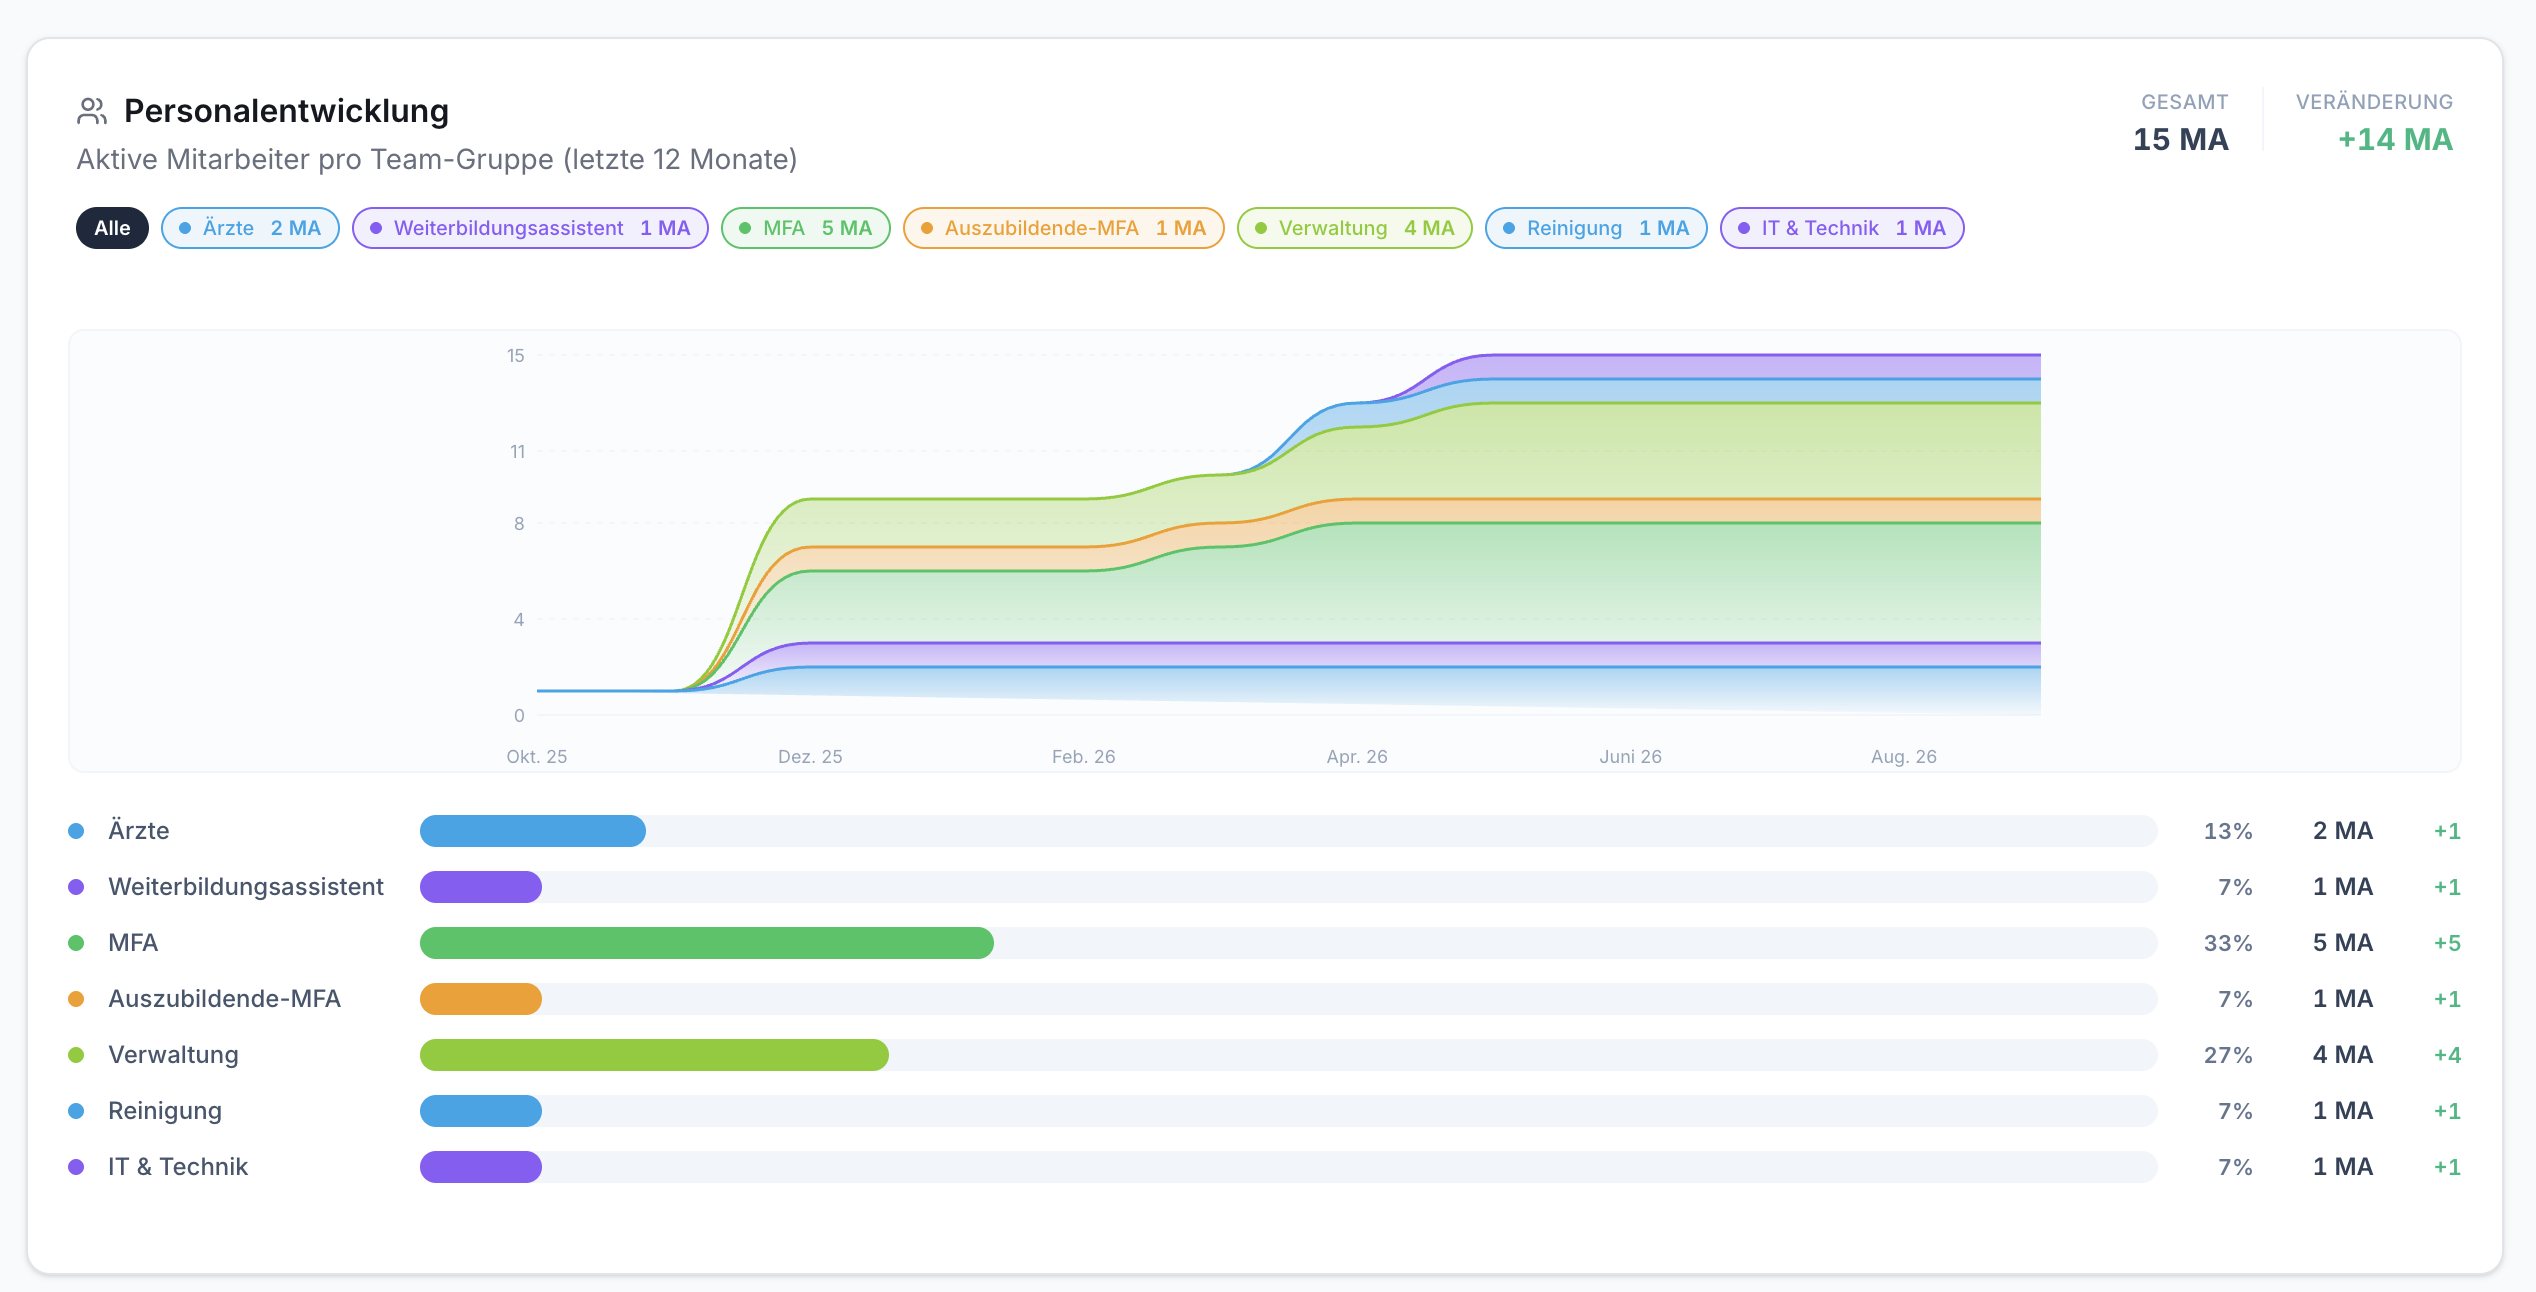Click the 27% value in Verwaltung row
Viewport: 2536px width, 1292px height.
point(2228,1055)
